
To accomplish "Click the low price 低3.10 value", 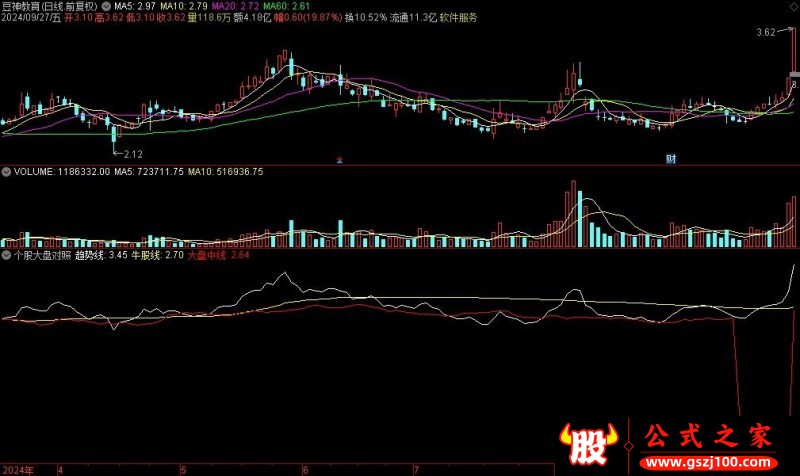I will (140, 18).
